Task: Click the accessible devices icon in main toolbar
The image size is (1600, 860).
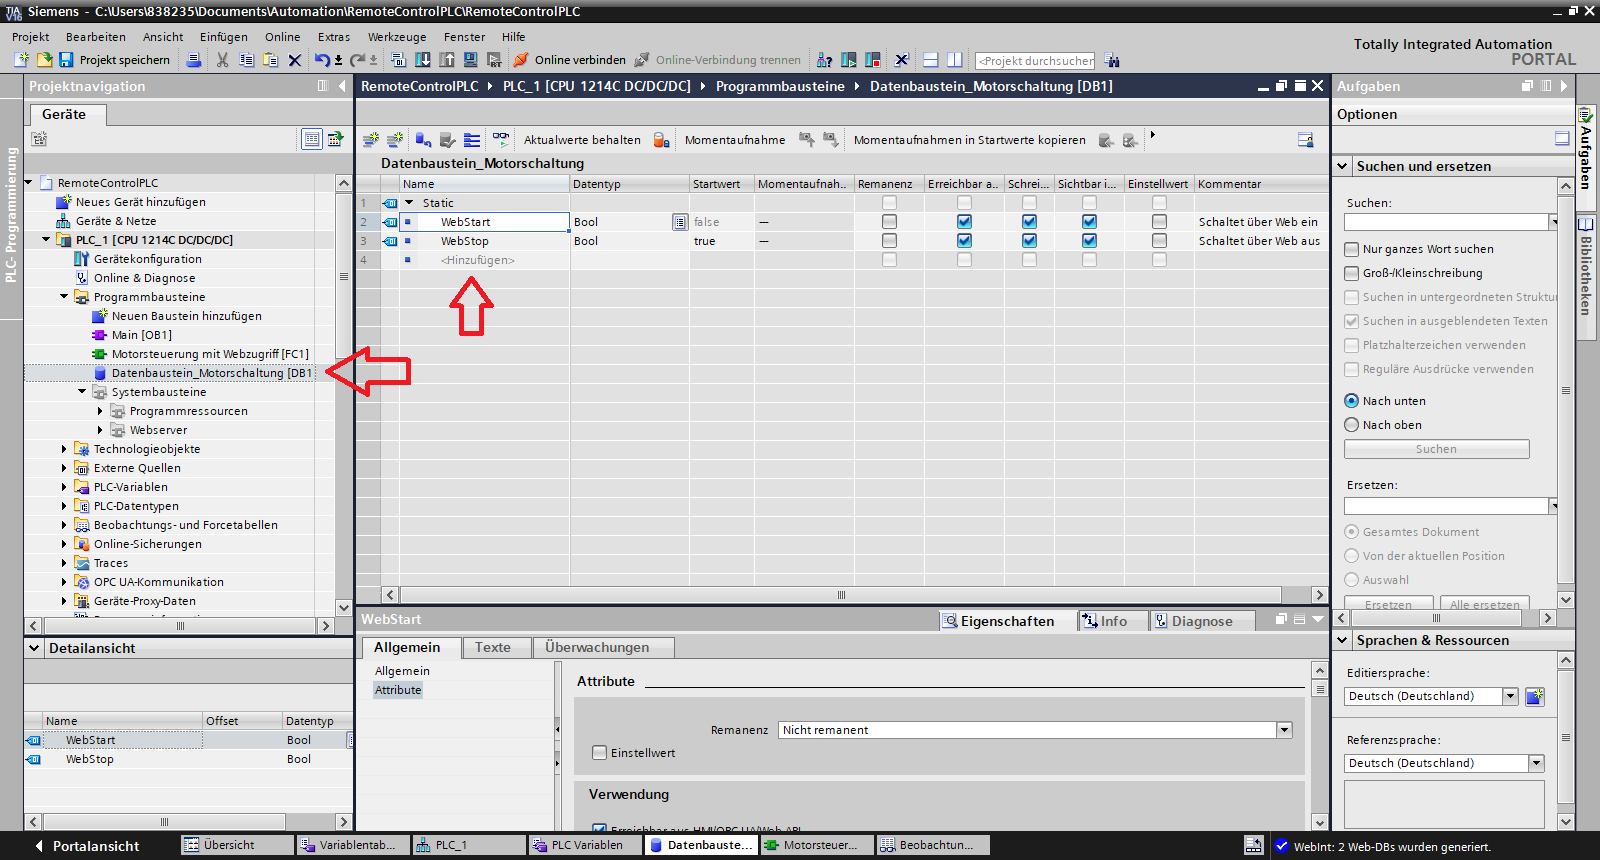Action: point(824,60)
